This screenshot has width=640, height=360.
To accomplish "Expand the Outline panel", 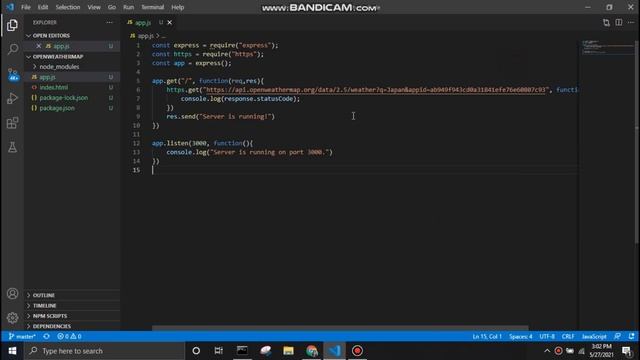I will (72, 295).
